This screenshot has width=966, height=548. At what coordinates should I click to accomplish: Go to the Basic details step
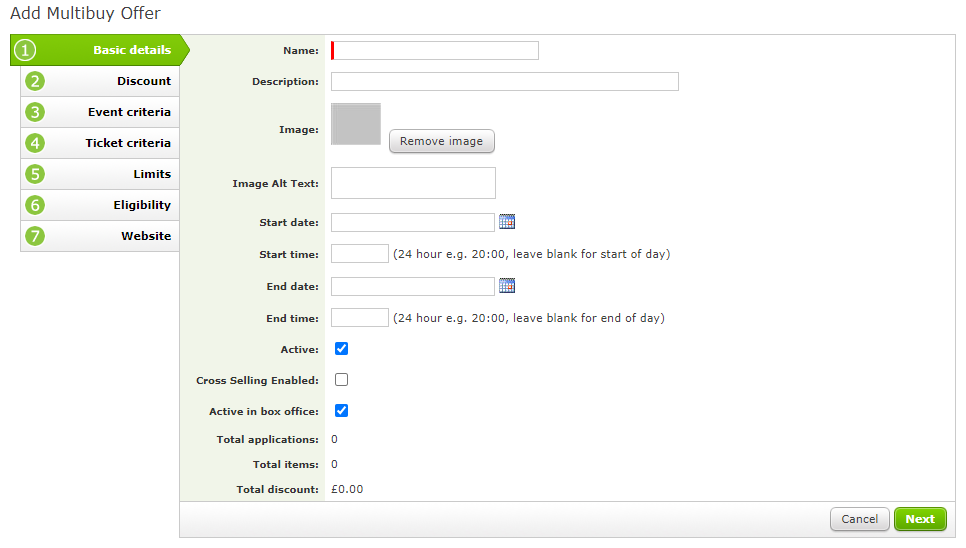pyautogui.click(x=100, y=50)
